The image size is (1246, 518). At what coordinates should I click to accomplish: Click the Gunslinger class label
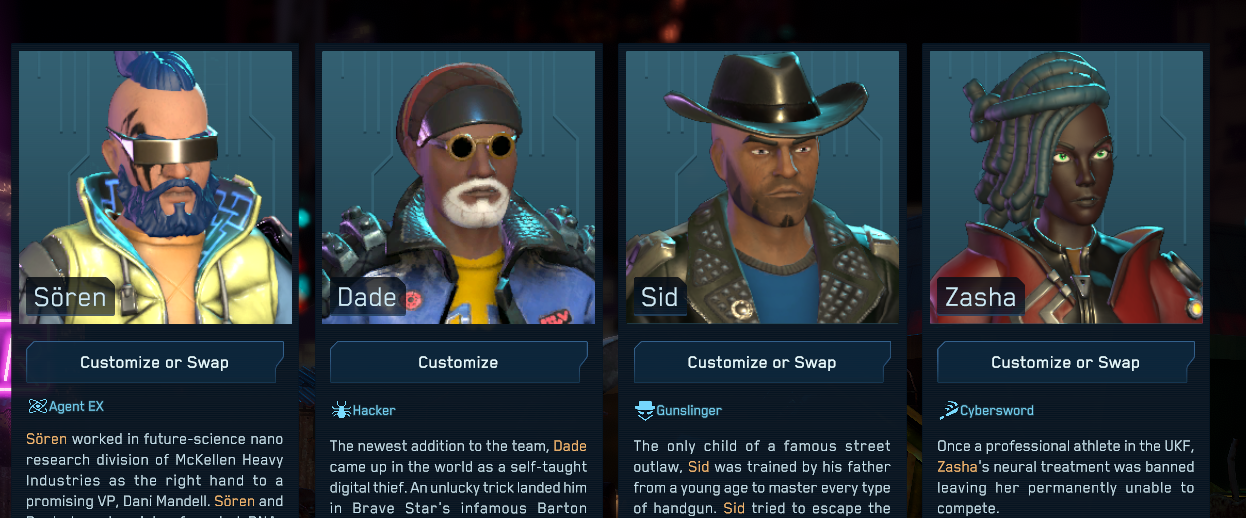pyautogui.click(x=689, y=410)
